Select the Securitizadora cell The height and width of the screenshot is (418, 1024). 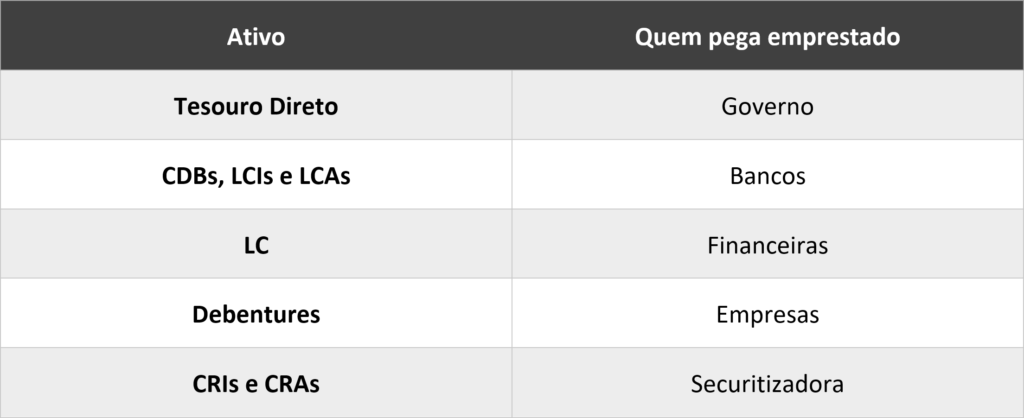(x=767, y=384)
